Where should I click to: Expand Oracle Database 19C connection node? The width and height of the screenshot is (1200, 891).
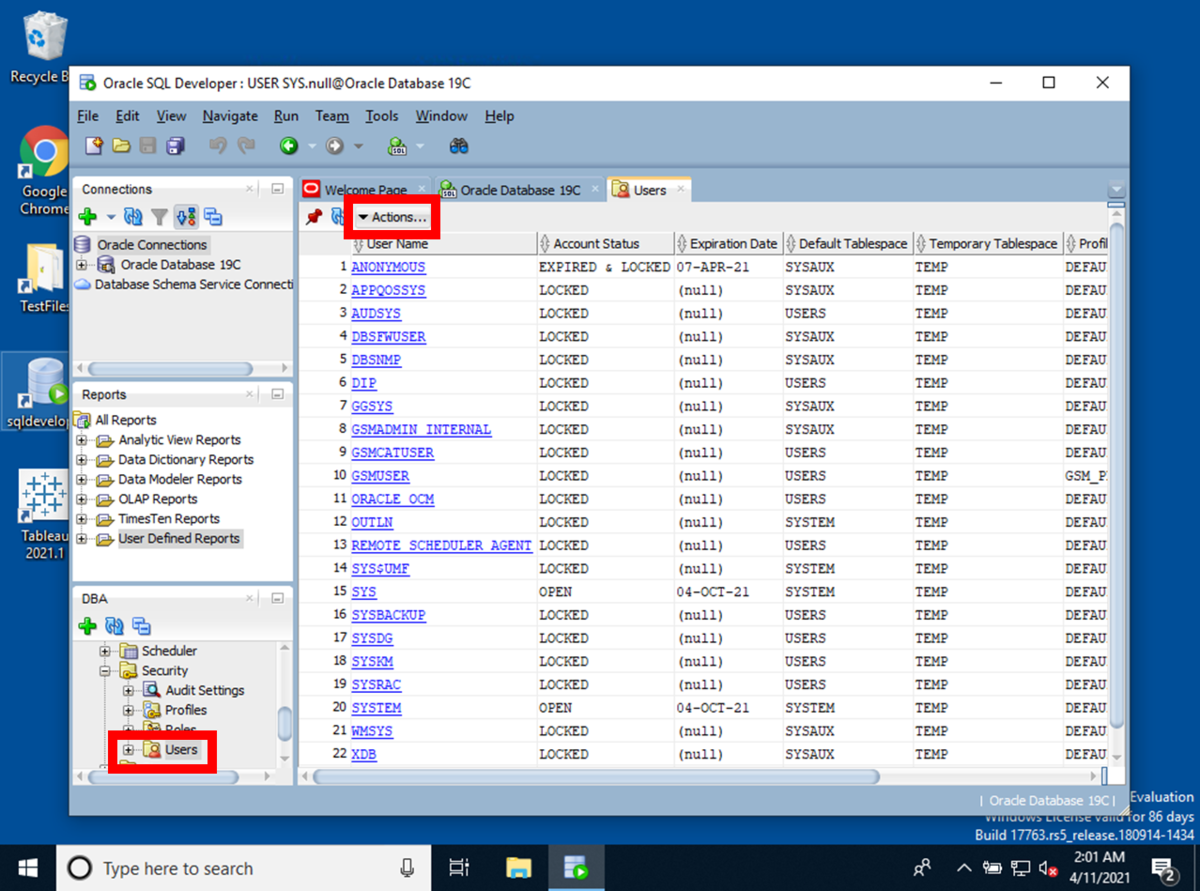(x=82, y=265)
